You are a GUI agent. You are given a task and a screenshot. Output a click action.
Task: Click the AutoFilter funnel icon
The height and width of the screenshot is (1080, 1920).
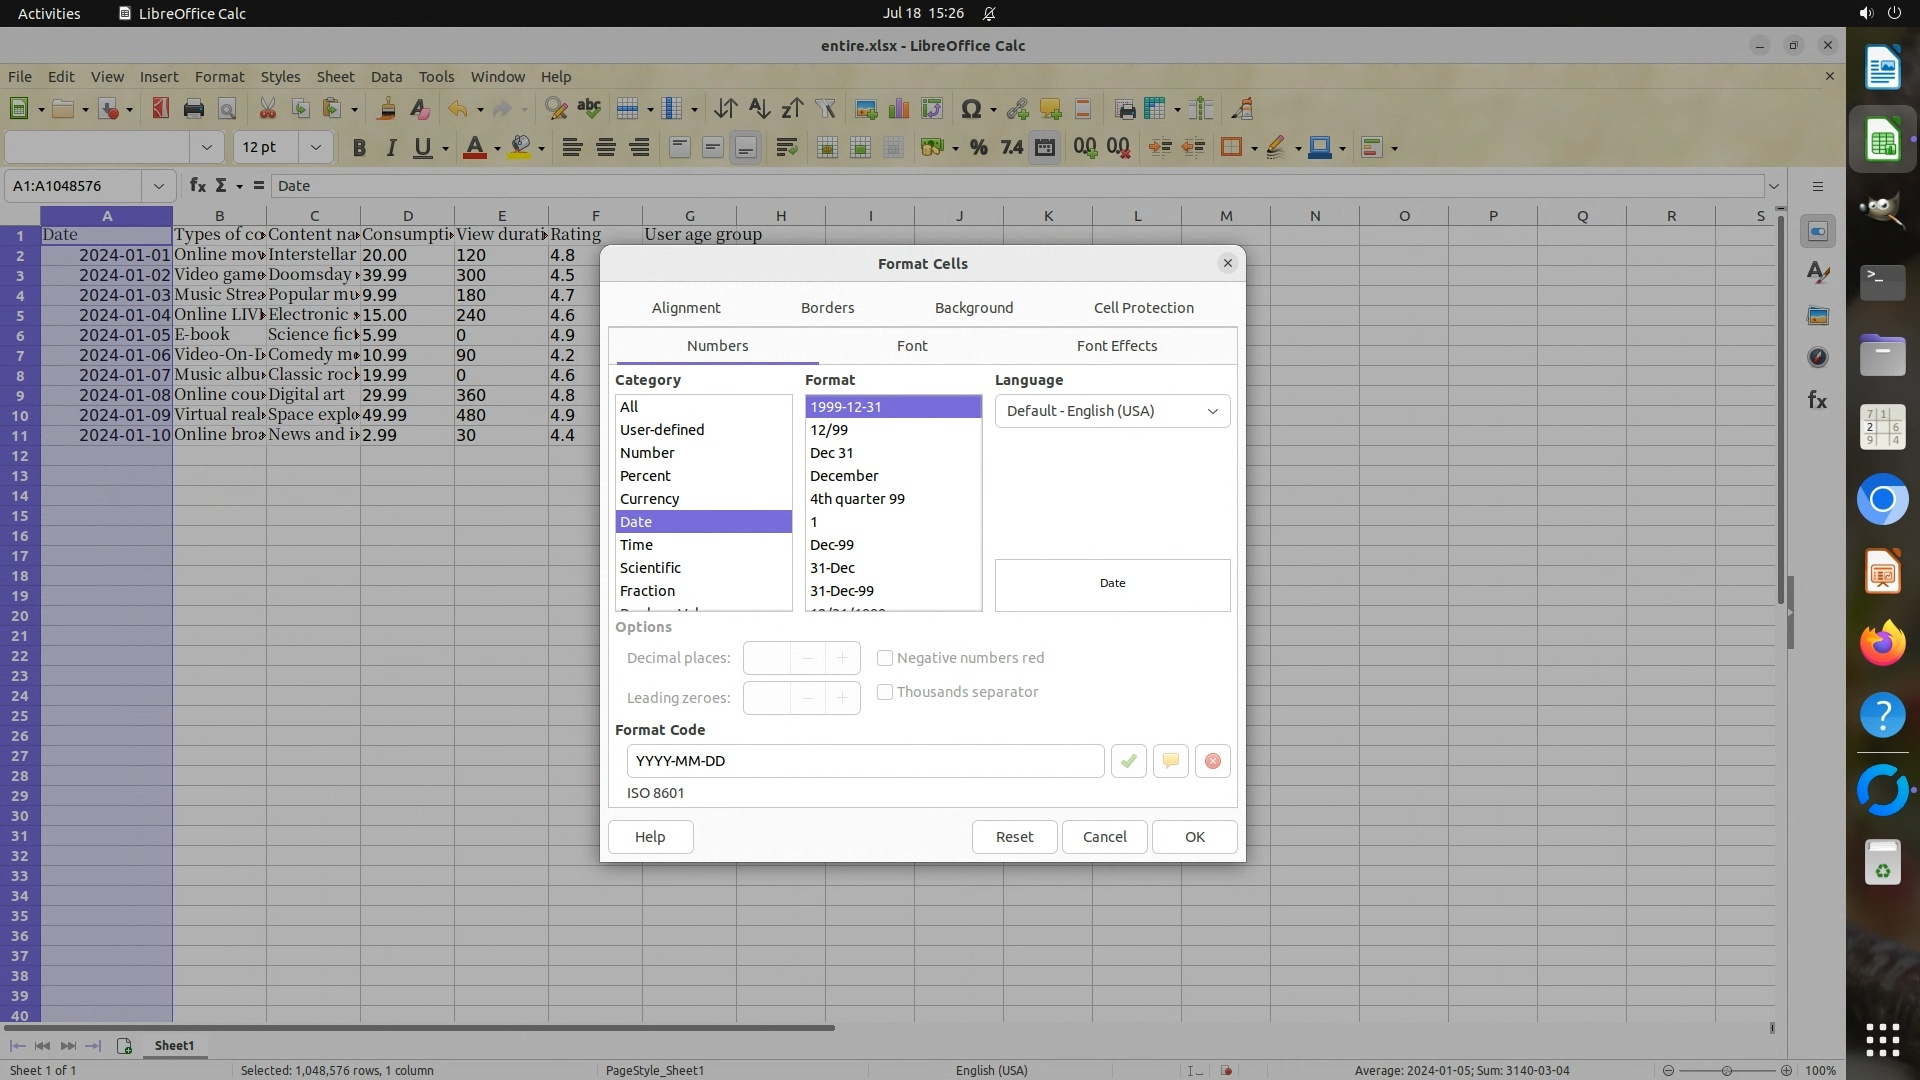click(x=825, y=109)
